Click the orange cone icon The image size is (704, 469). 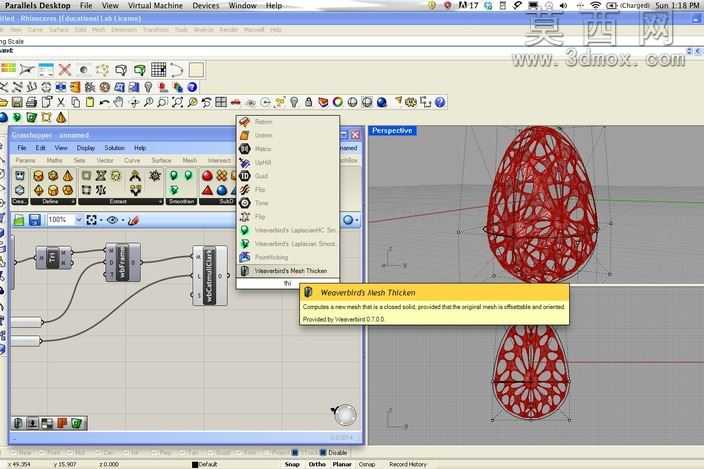point(61,118)
